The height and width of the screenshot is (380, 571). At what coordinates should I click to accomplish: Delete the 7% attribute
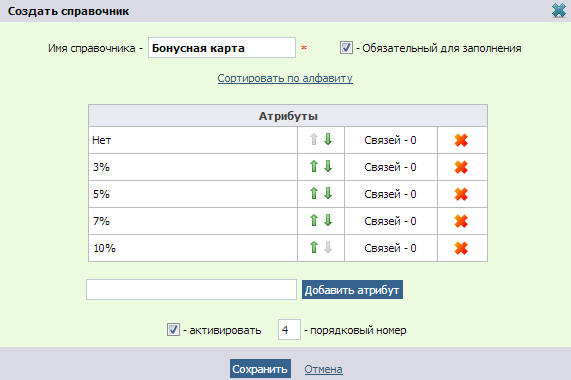[x=461, y=221]
